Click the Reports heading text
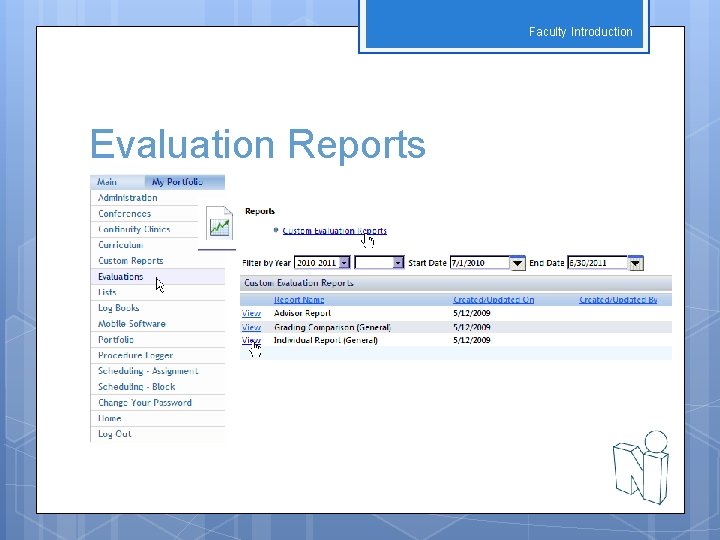The image size is (720, 540). click(x=260, y=211)
